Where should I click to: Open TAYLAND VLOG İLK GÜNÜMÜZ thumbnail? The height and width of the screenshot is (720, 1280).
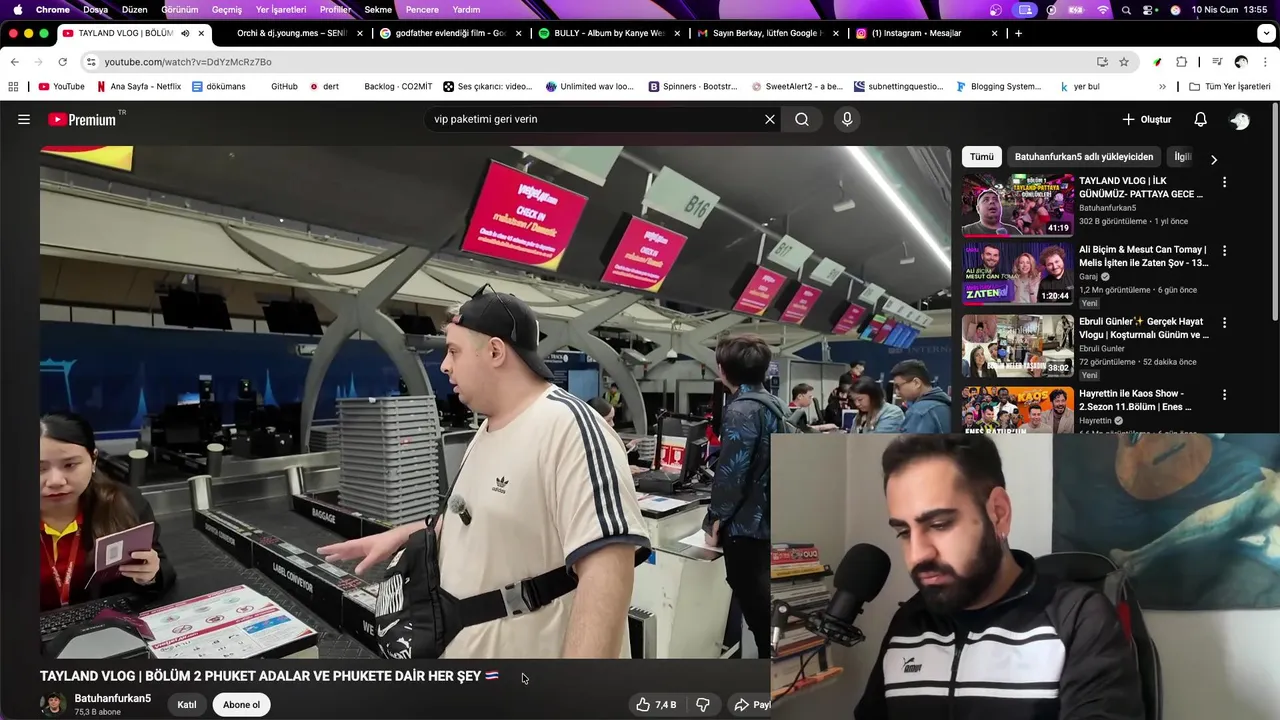coord(1018,205)
